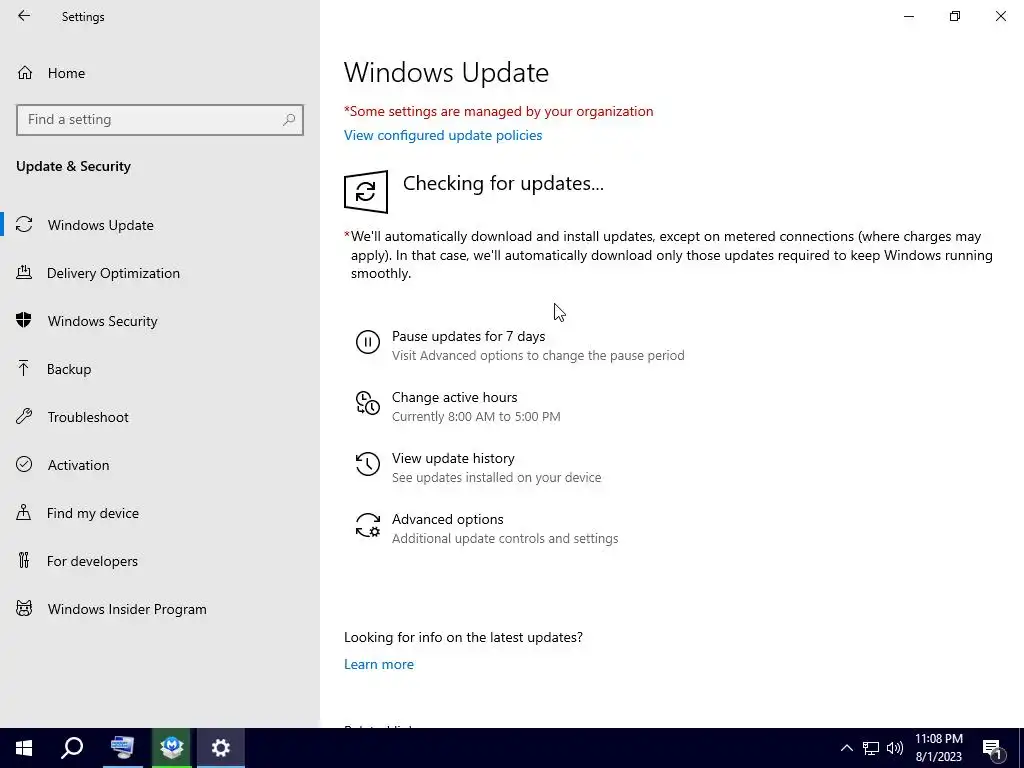
Task: Open the Action Center notifications icon
Action: click(993, 749)
